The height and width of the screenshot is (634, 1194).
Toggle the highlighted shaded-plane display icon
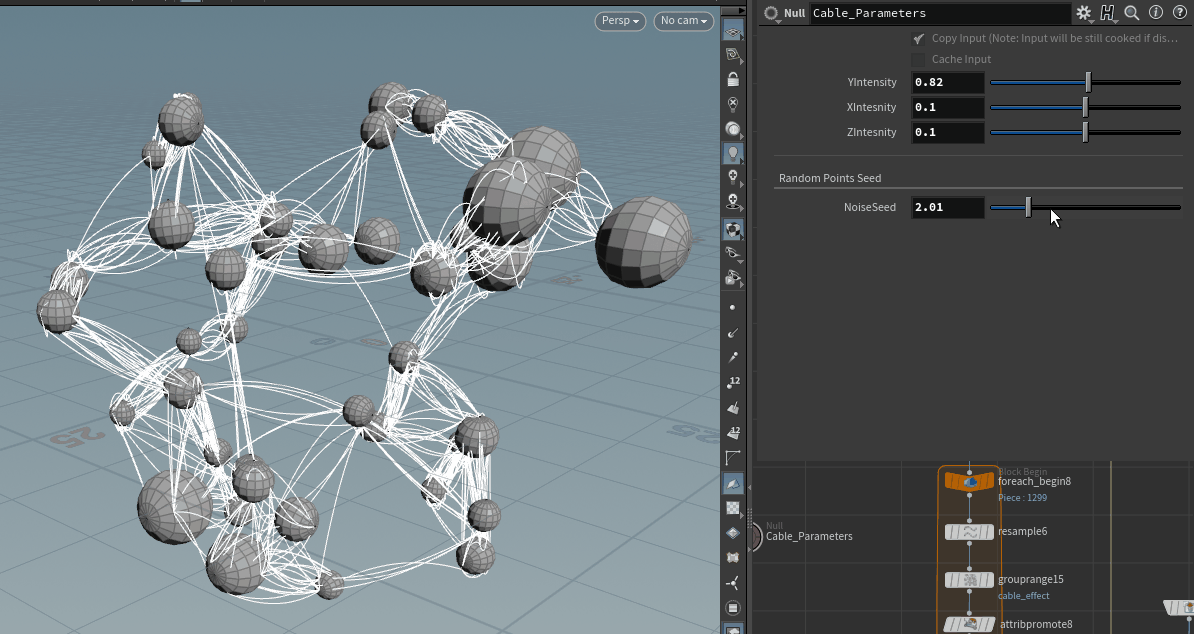pos(733,483)
